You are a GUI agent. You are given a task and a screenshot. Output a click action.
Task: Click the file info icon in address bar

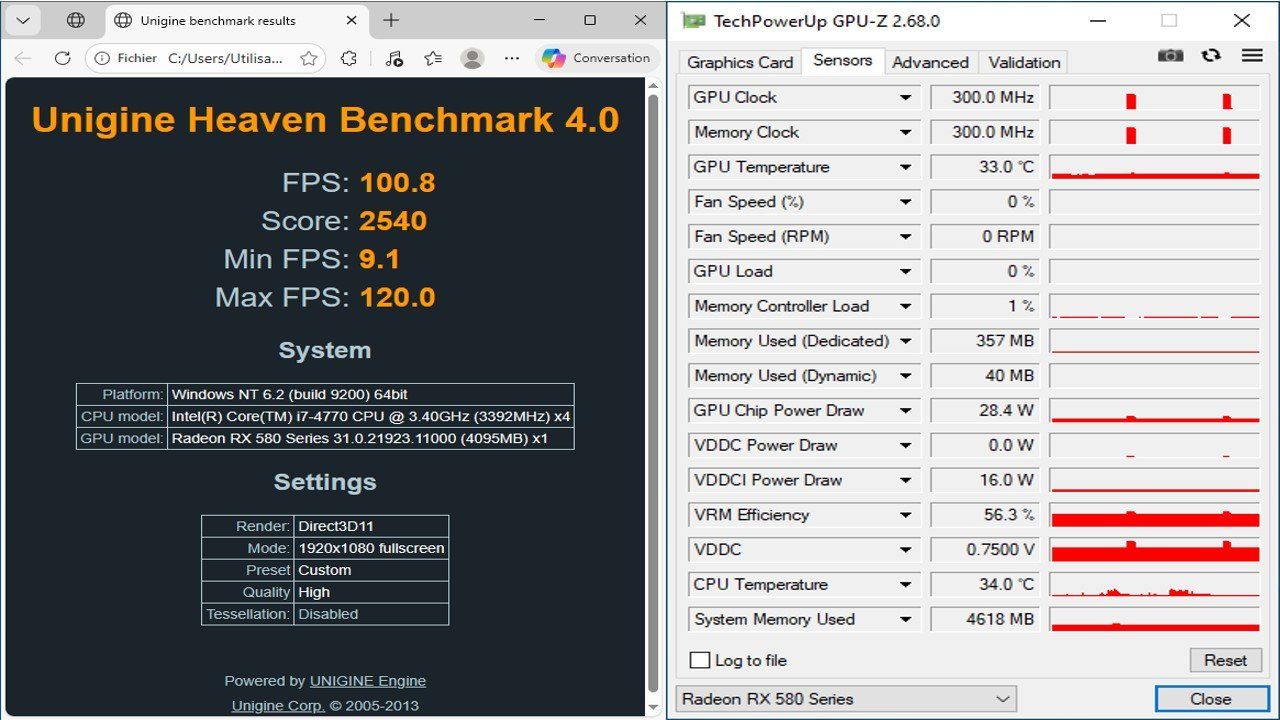(x=102, y=58)
